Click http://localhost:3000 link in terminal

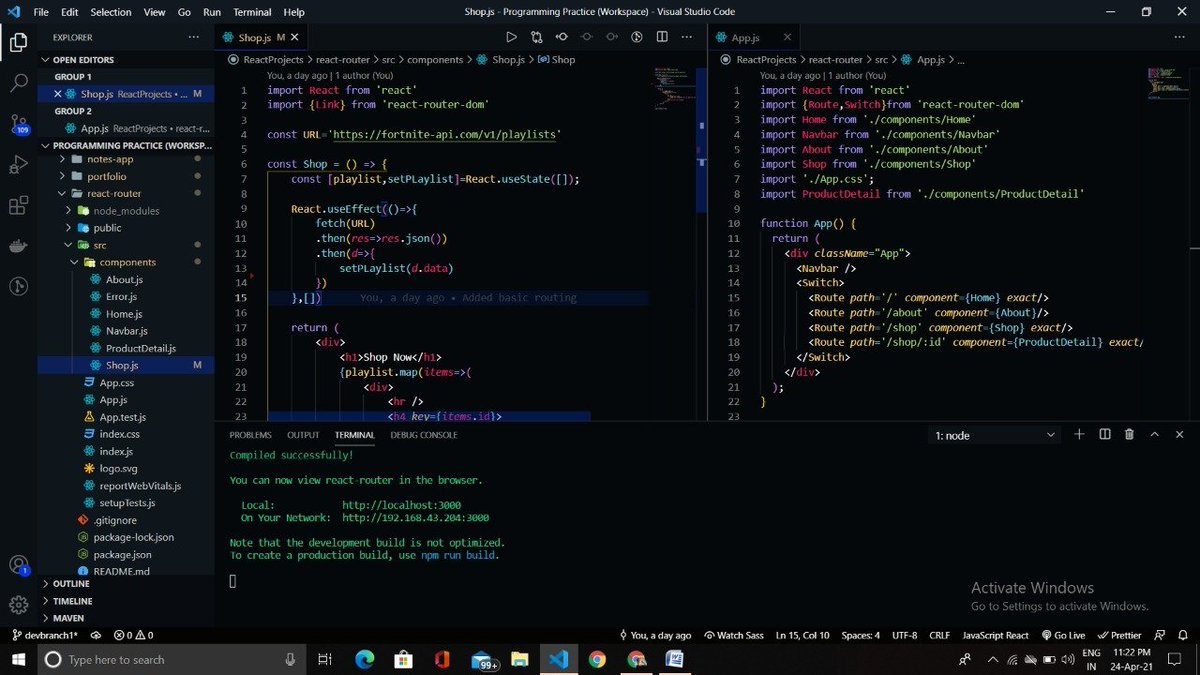tap(401, 506)
